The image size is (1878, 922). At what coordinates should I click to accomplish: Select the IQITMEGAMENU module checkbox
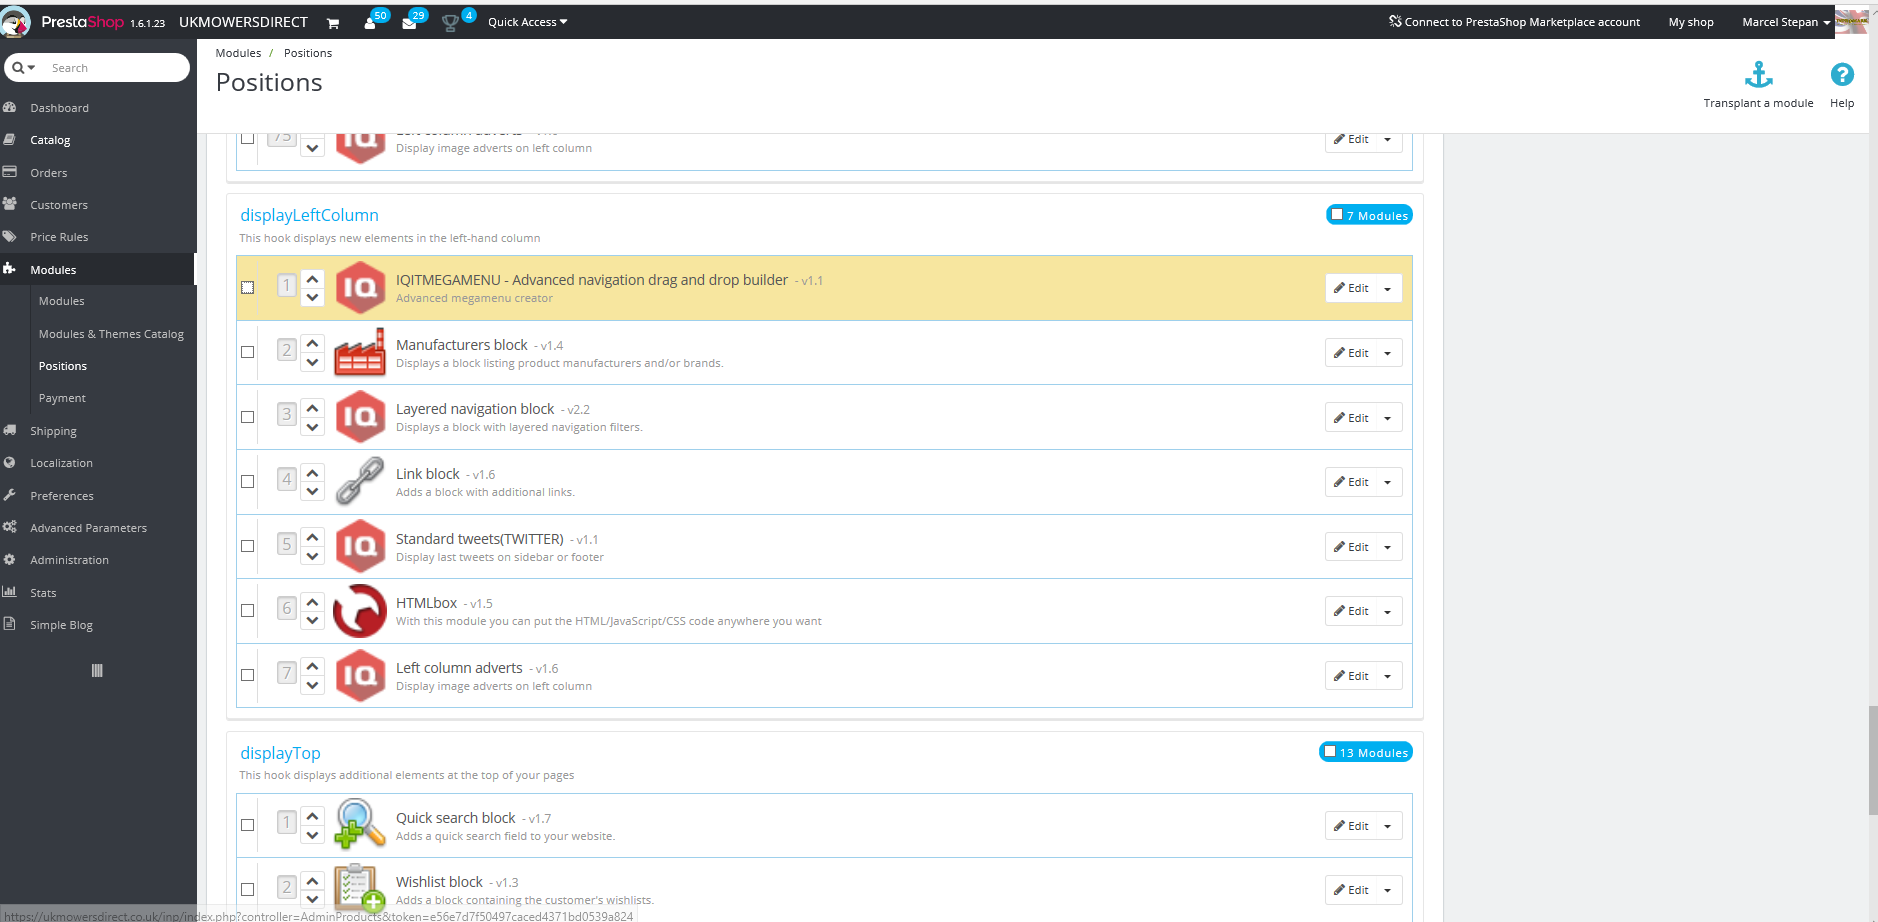(248, 288)
